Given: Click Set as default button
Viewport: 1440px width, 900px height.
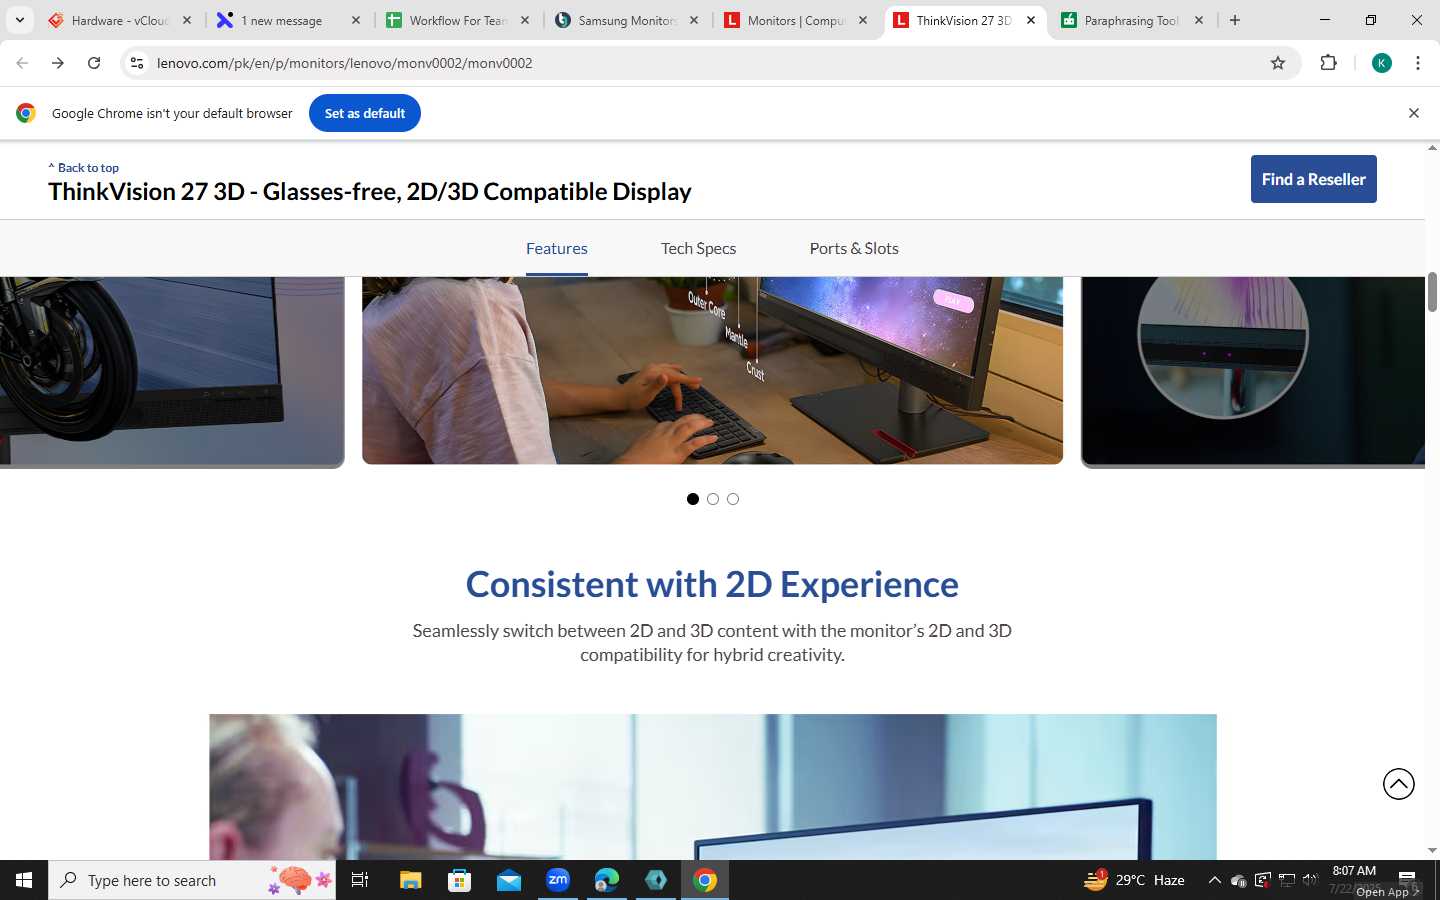Looking at the screenshot, I should [365, 113].
